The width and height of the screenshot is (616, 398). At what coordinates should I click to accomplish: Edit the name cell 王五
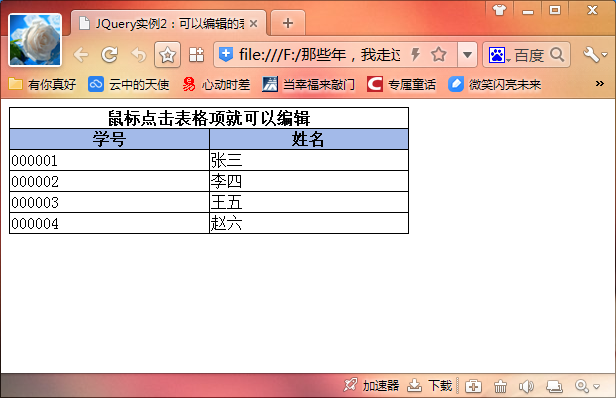point(309,202)
